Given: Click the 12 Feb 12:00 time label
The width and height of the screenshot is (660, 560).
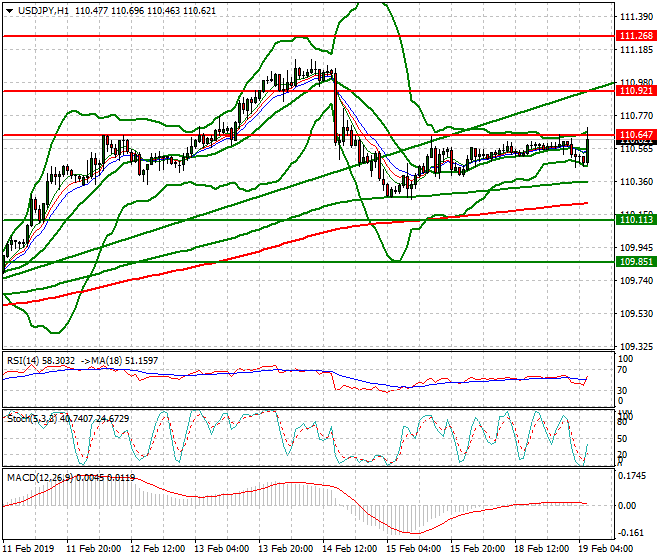Looking at the screenshot, I should tap(158, 549).
